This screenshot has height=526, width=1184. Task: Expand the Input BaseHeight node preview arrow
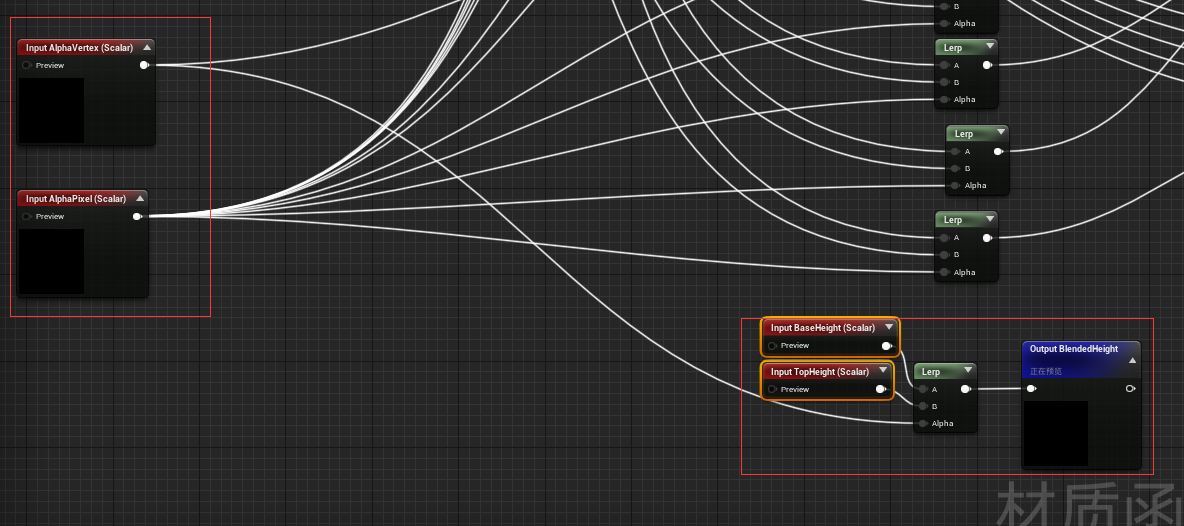click(889, 328)
